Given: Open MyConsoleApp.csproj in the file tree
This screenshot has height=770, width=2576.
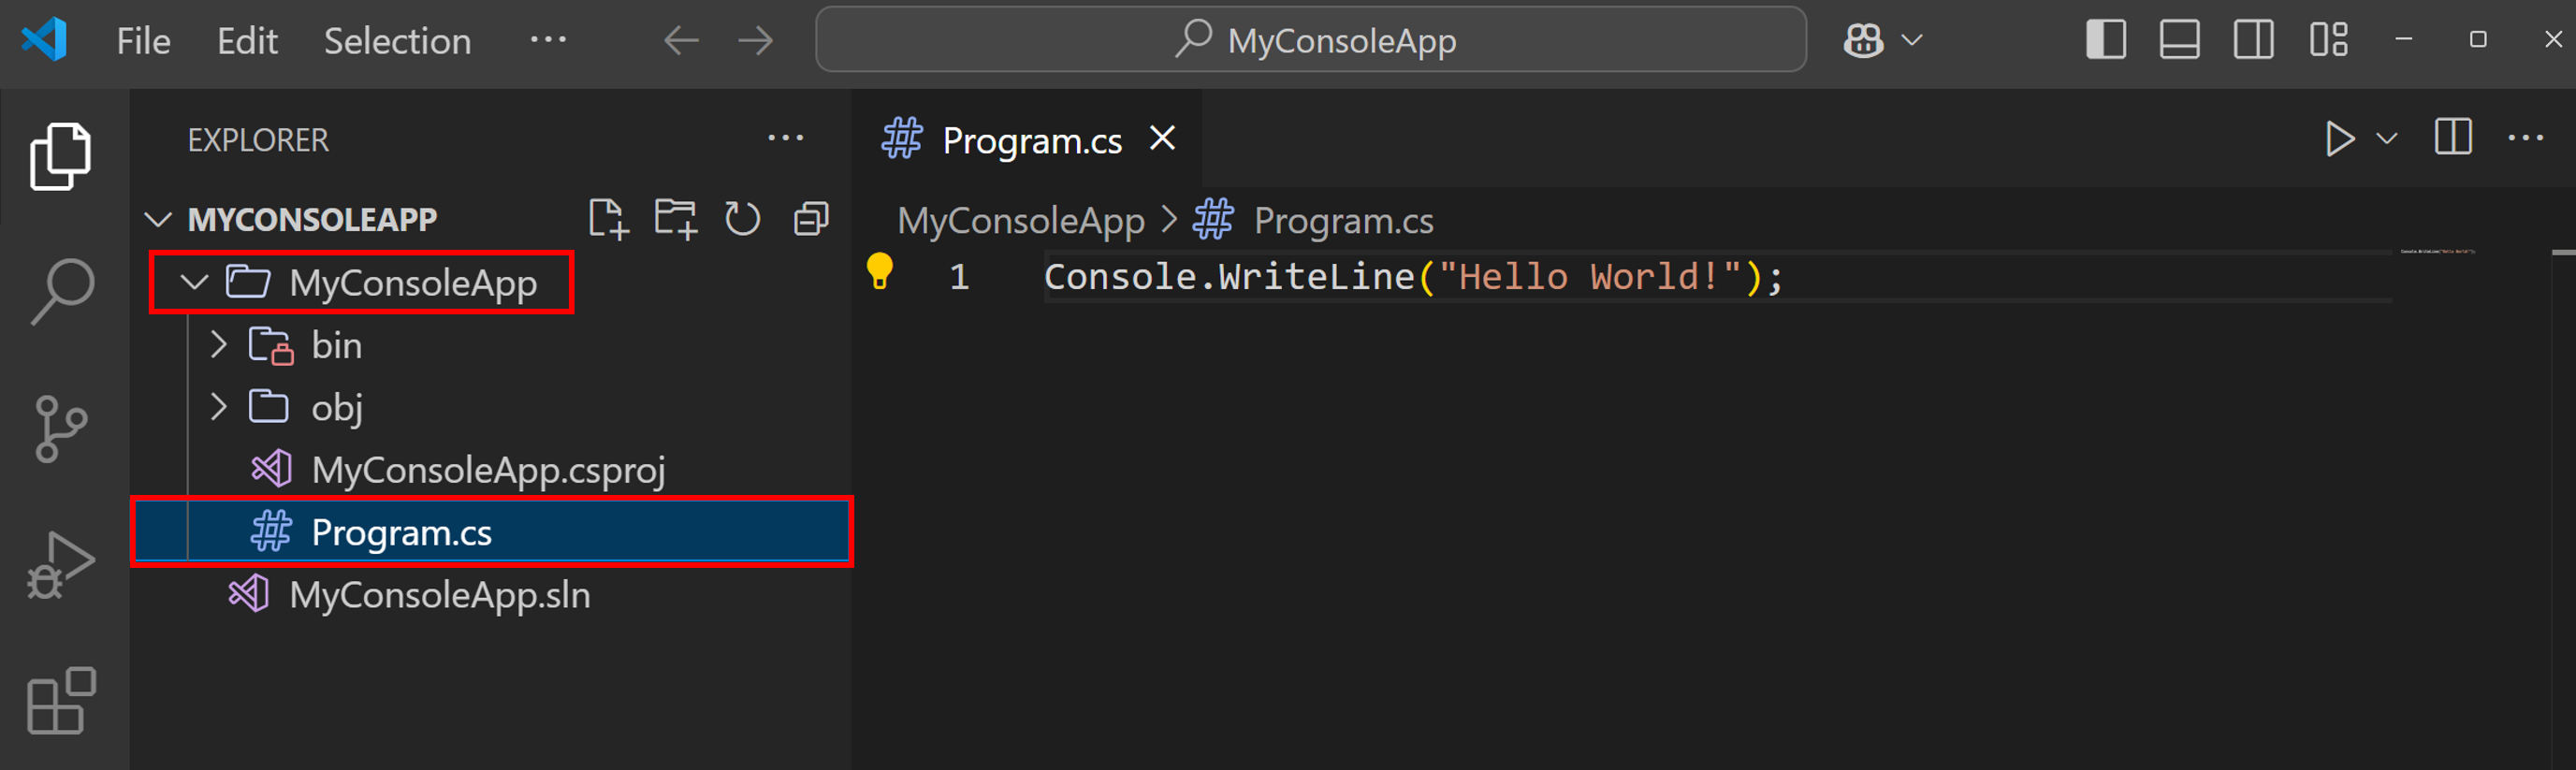Looking at the screenshot, I should (487, 470).
